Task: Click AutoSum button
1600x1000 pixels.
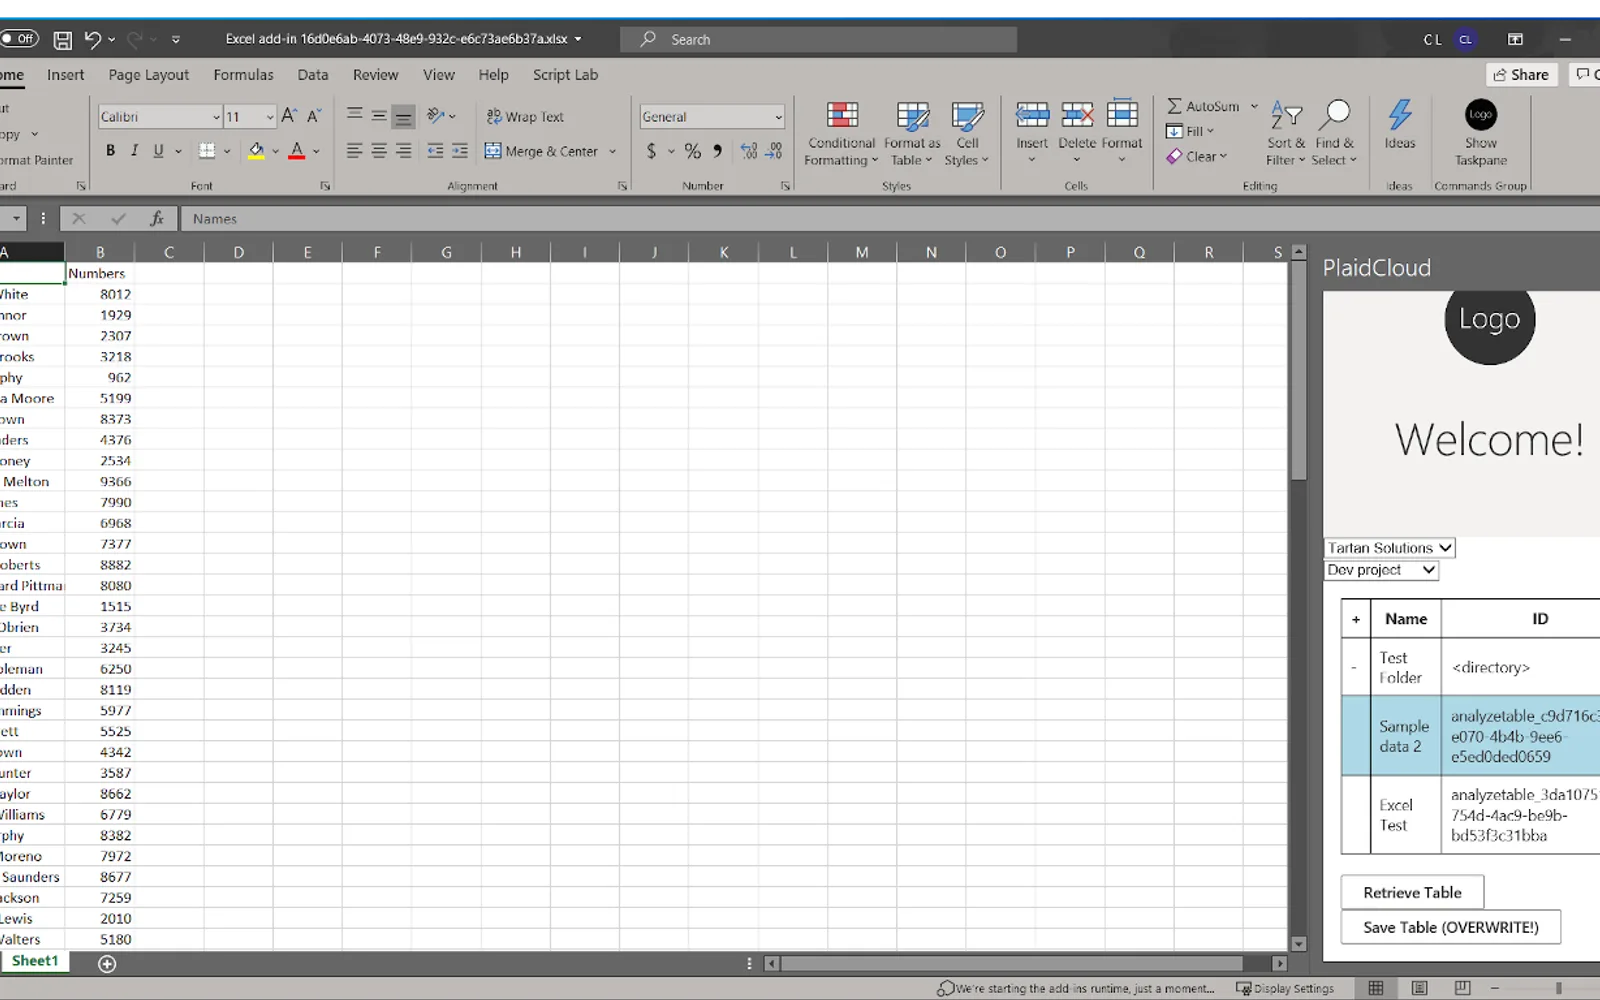Action: [x=1203, y=106]
